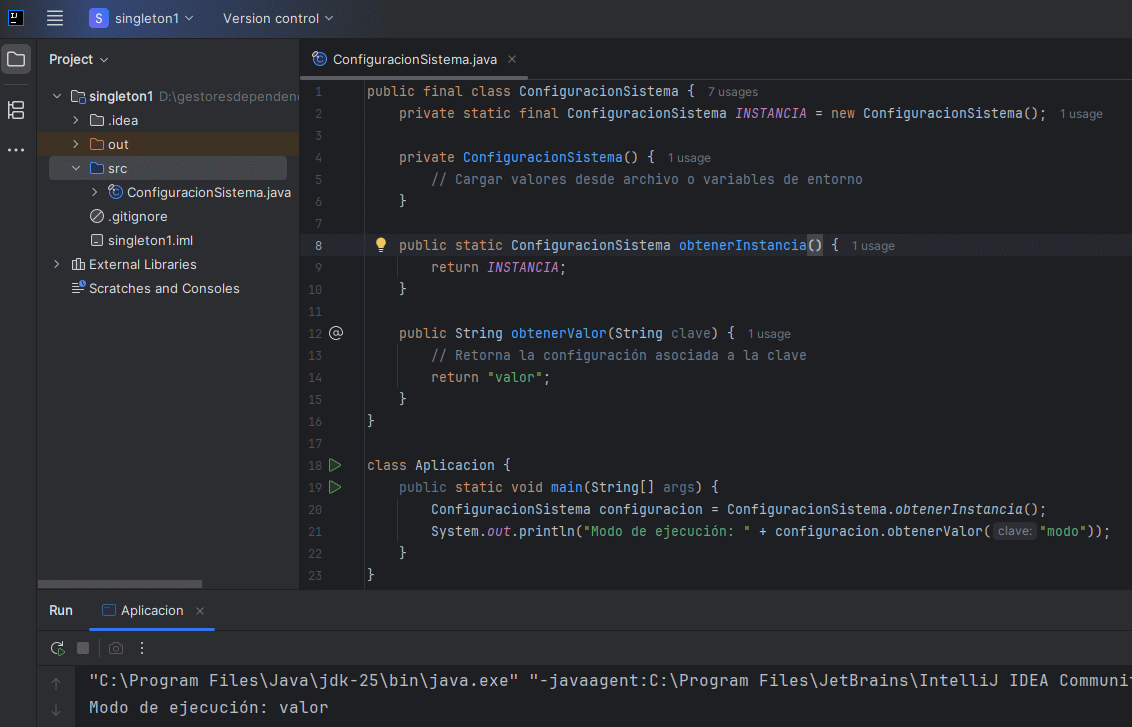Take a thread dump with the camera icon
This screenshot has height=727, width=1132.
[x=114, y=648]
